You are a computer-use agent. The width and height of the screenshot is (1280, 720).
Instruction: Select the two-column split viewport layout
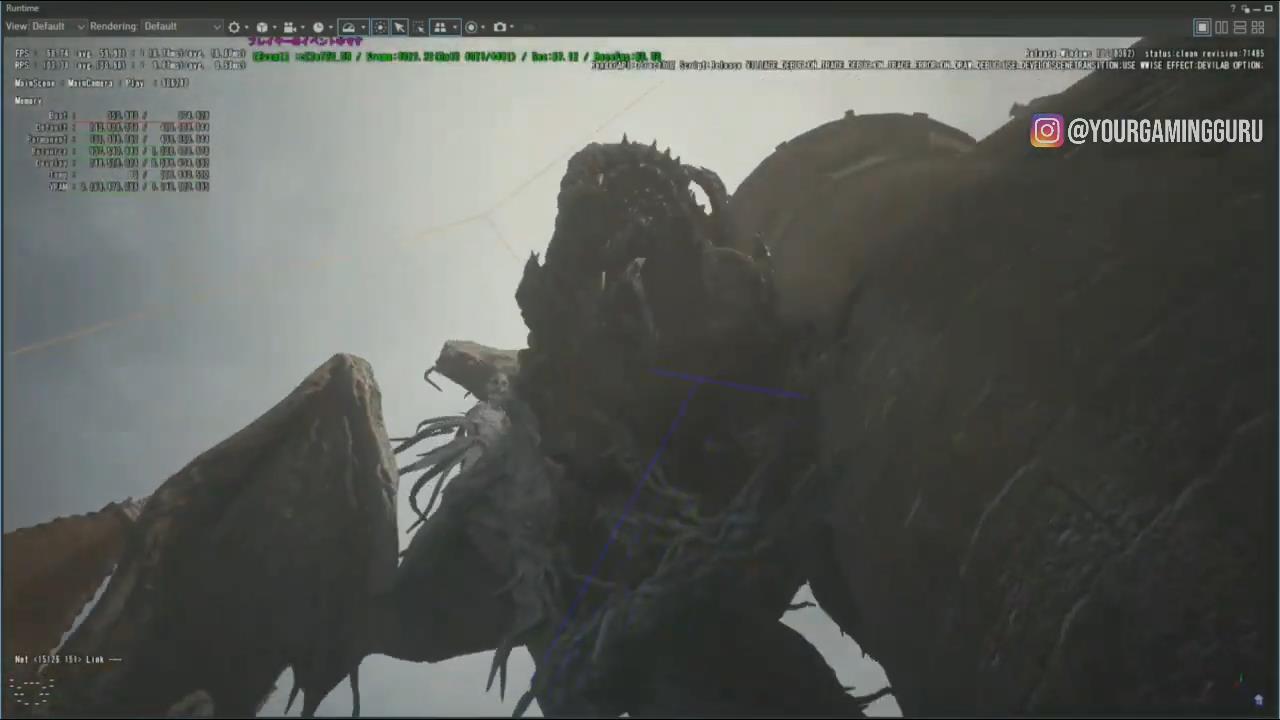[1221, 28]
